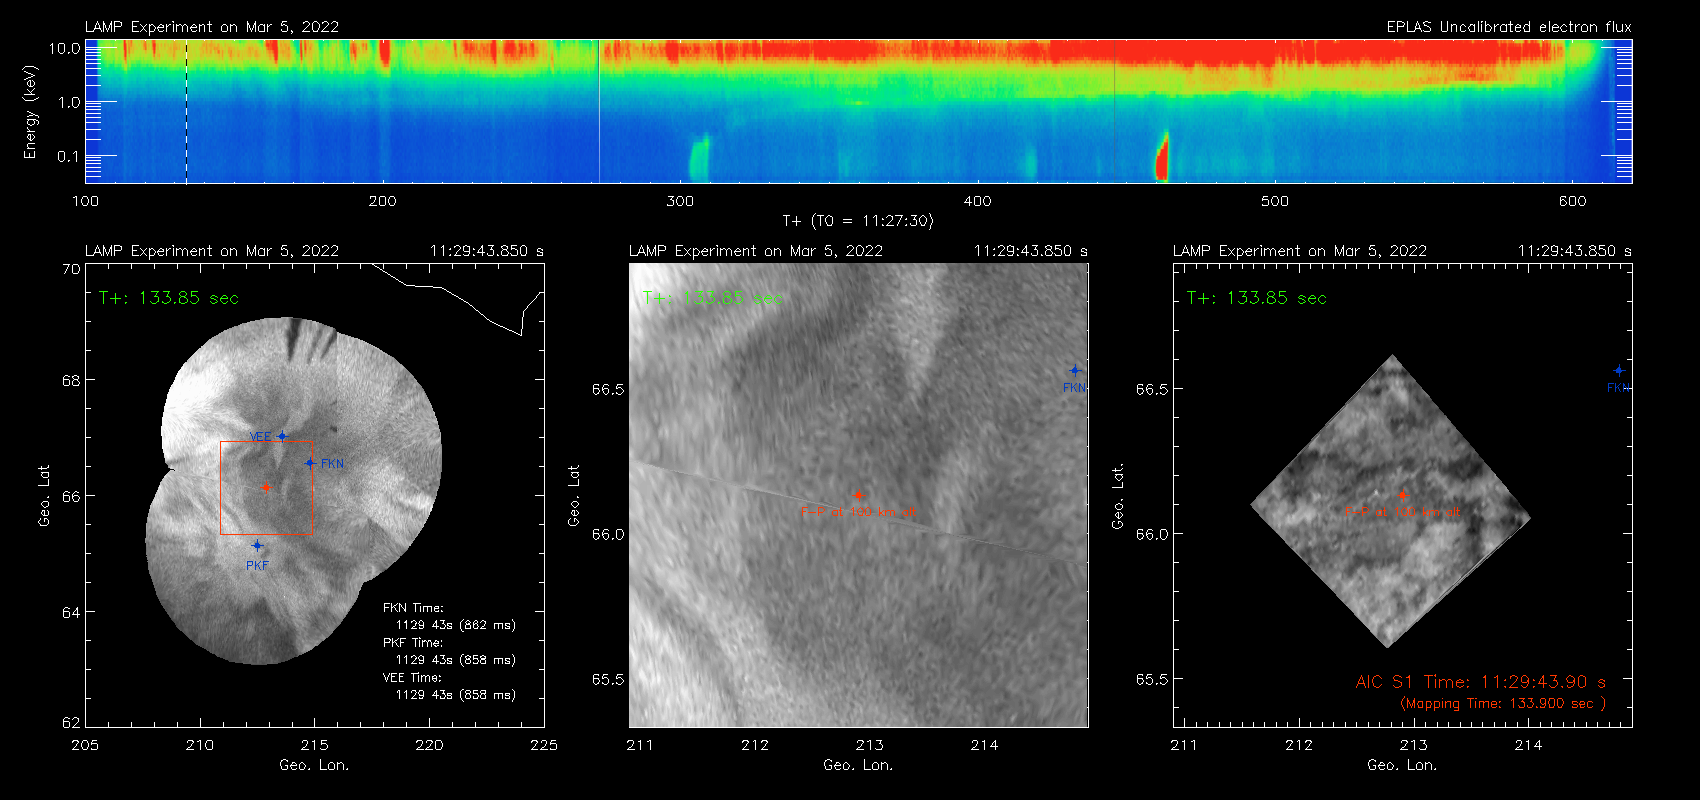Image resolution: width=1700 pixels, height=800 pixels.
Task: Click the 68 latitude tick on the left map
Action: point(71,380)
